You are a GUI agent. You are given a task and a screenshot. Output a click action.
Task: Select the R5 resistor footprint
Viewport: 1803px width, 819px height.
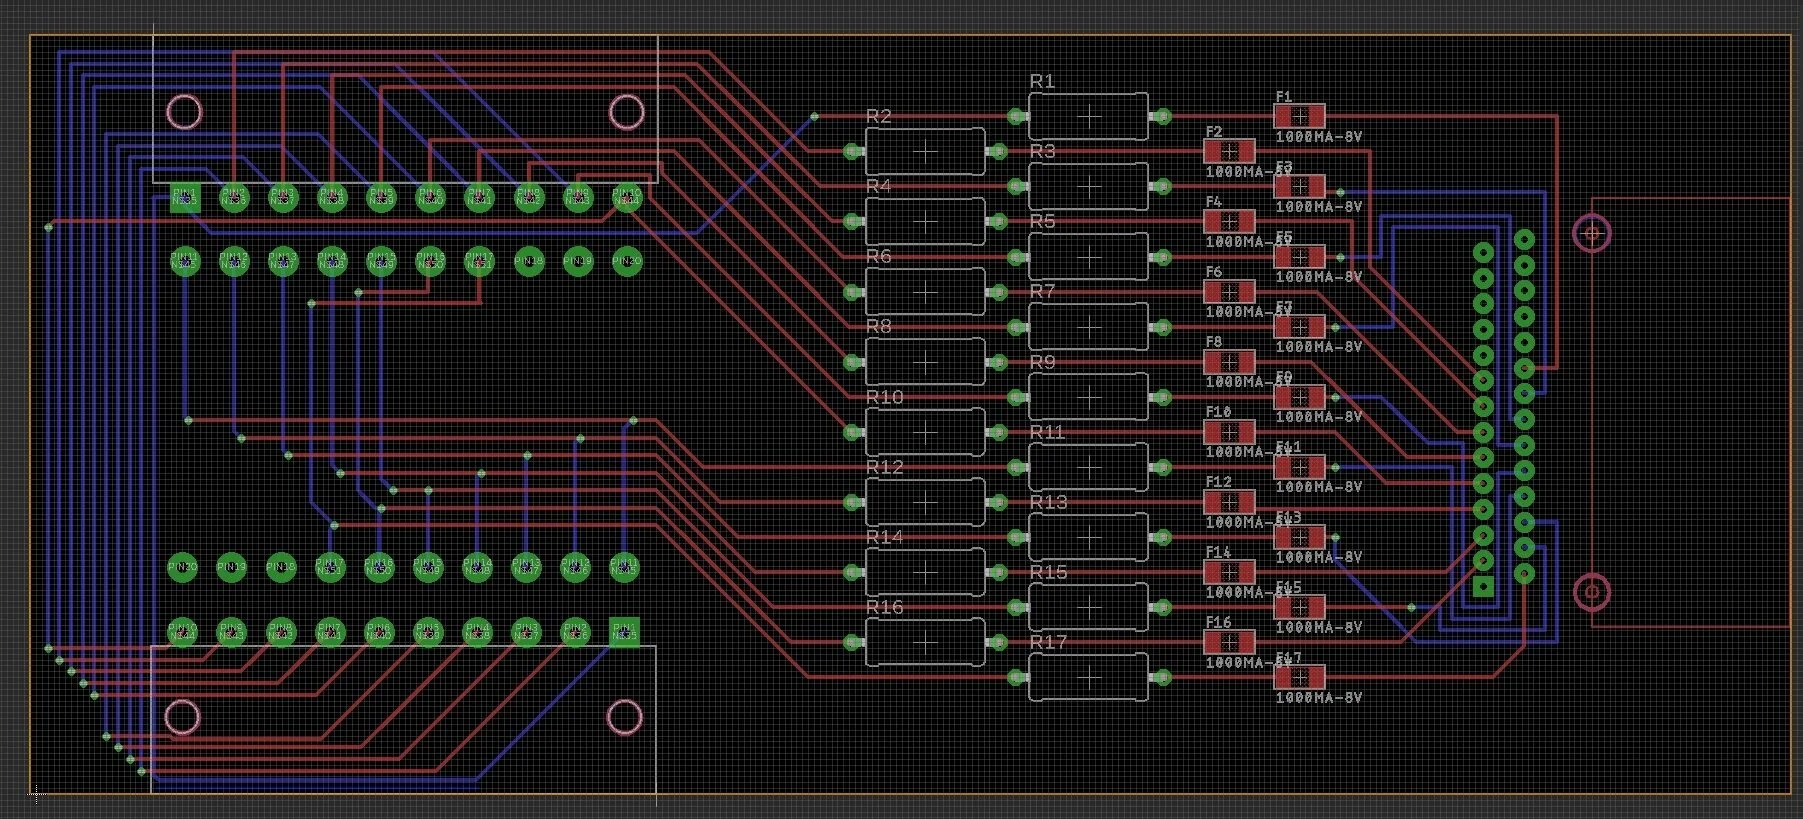tap(1088, 257)
